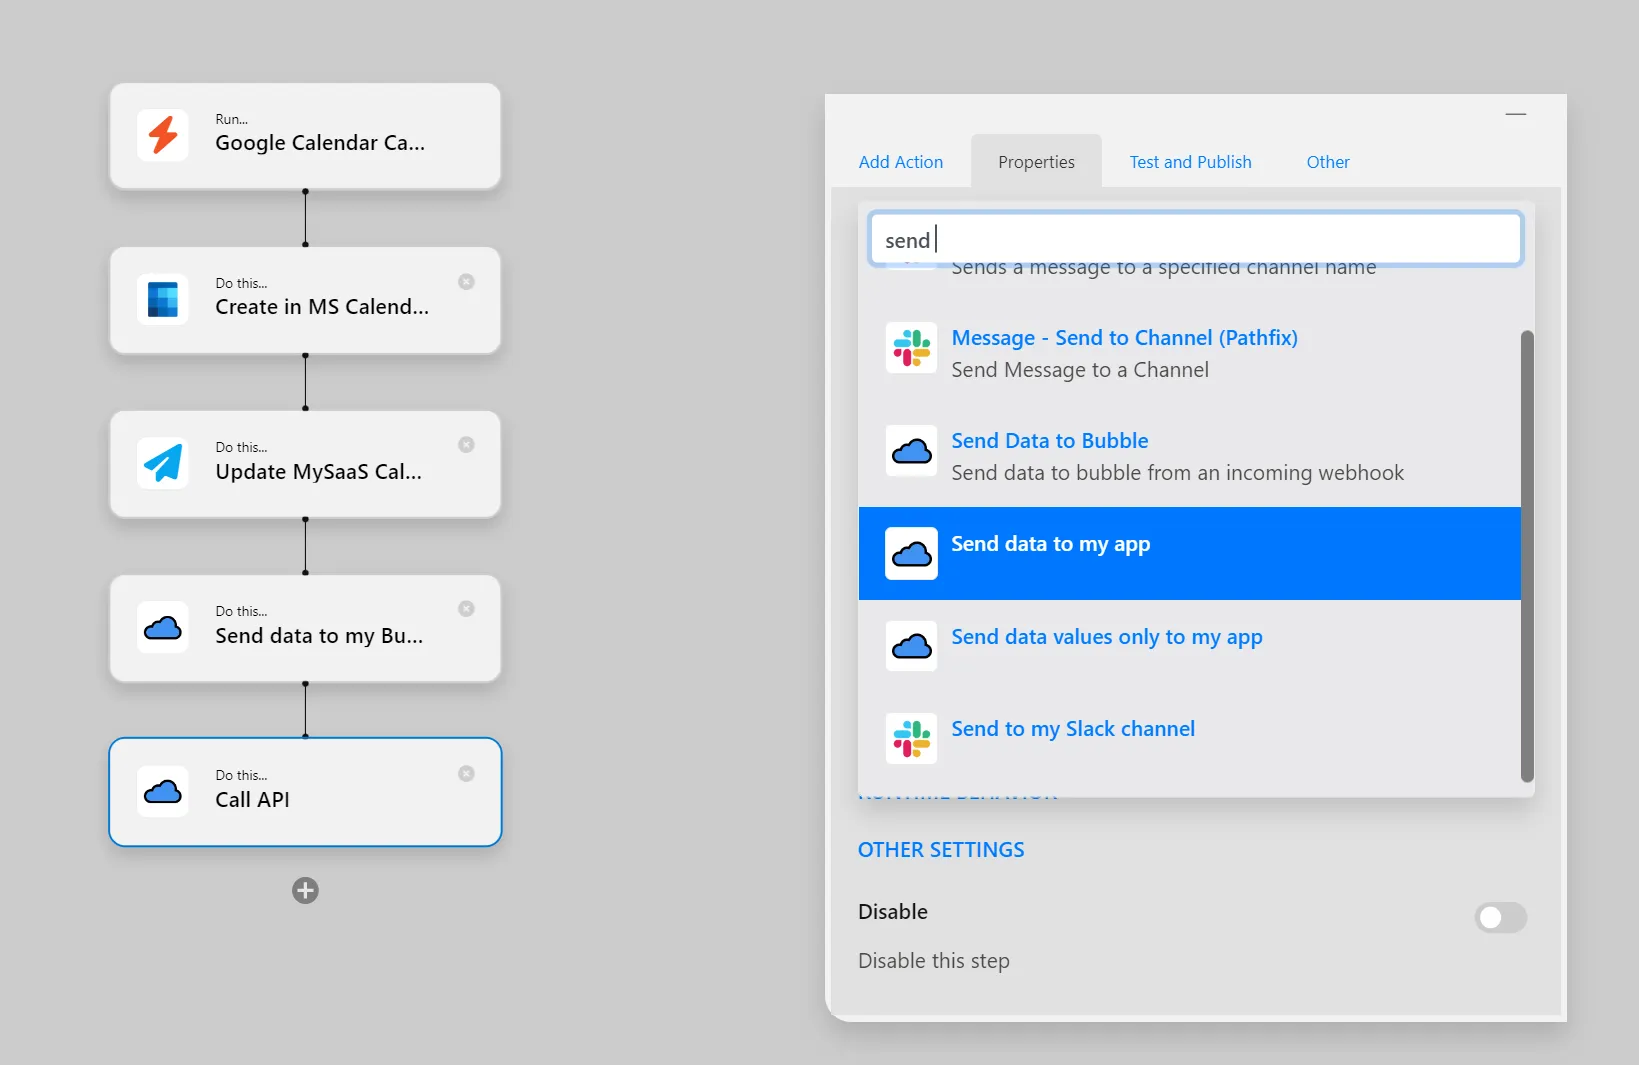Click cloud icon on Call API step
The width and height of the screenshot is (1639, 1065).
tap(163, 791)
